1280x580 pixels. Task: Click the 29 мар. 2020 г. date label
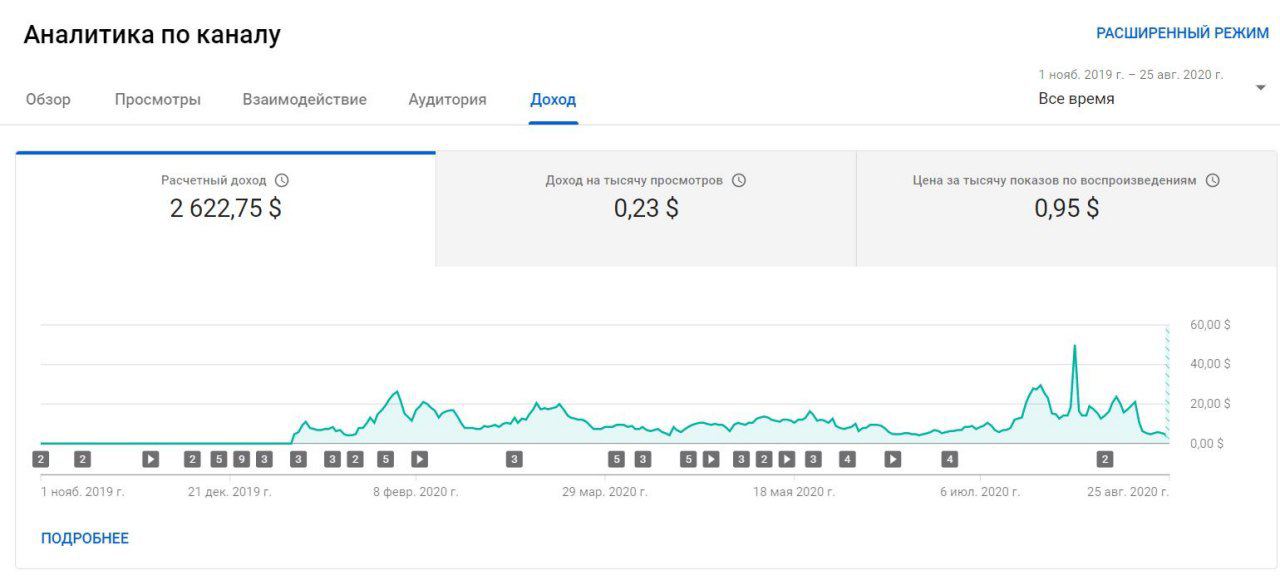tap(605, 492)
